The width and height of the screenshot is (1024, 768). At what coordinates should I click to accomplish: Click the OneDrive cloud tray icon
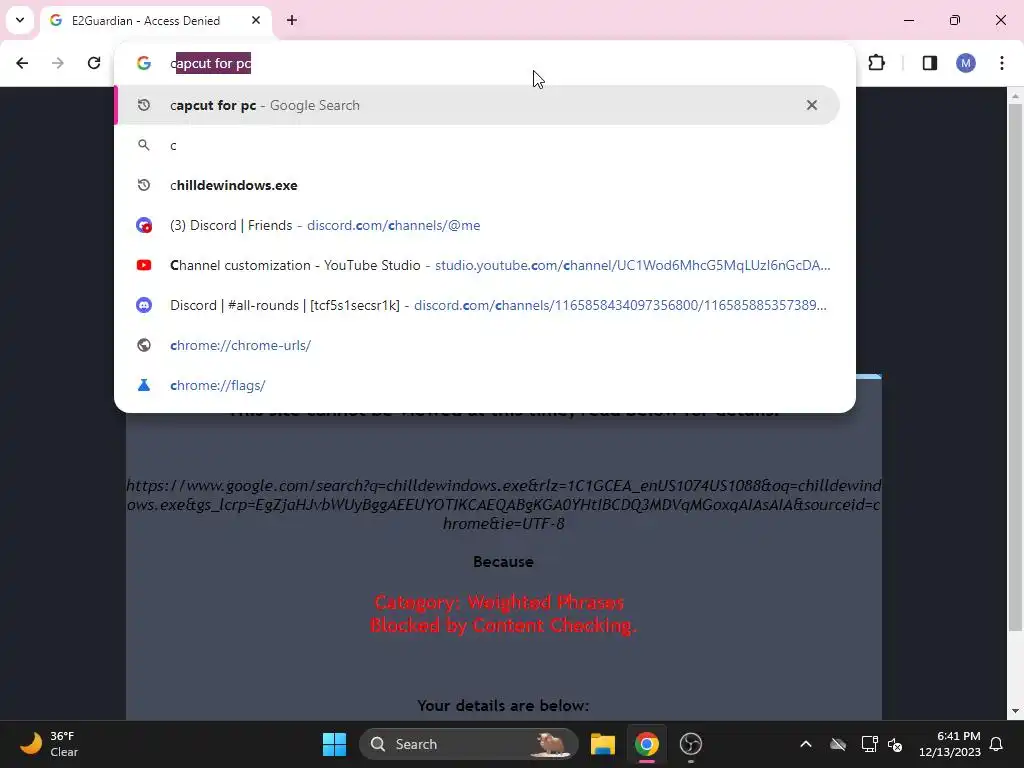click(x=838, y=744)
